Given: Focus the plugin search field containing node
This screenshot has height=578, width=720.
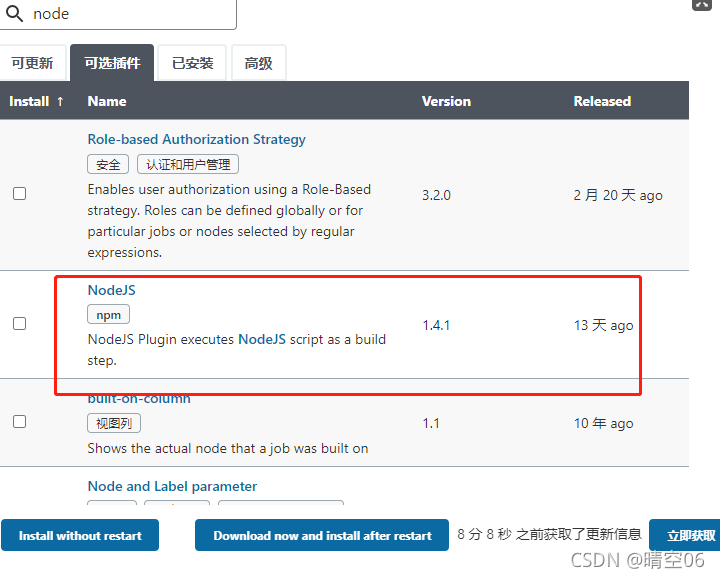Looking at the screenshot, I should [118, 14].
